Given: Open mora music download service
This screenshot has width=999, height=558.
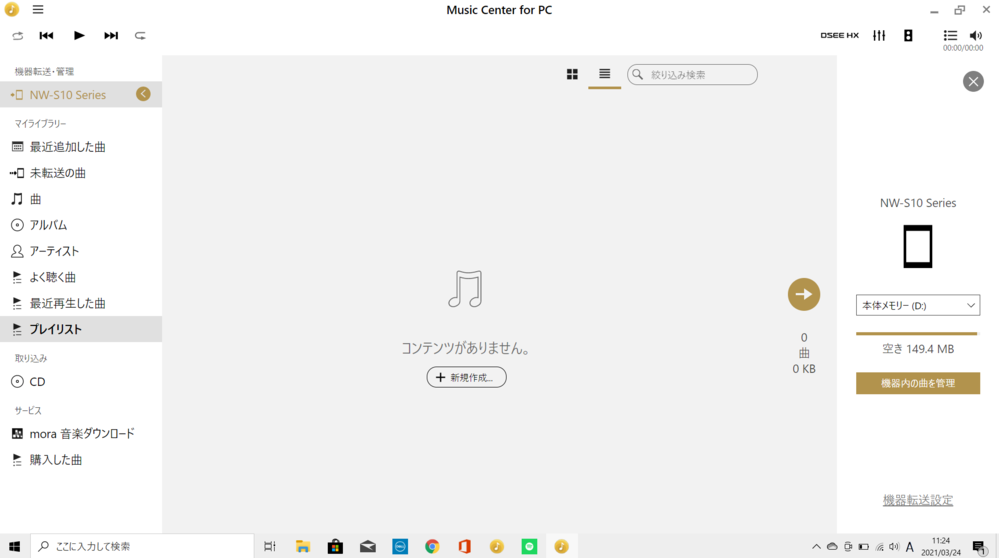Looking at the screenshot, I should 81,434.
